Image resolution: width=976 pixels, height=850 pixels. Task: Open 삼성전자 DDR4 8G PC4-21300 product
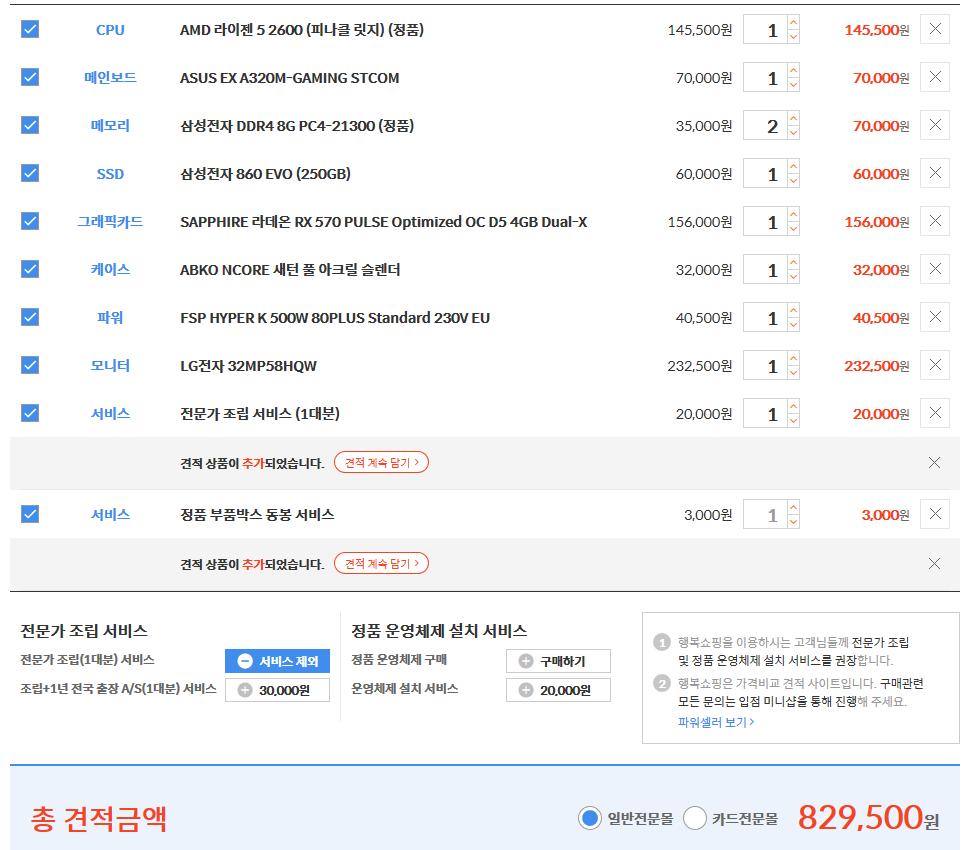coord(297,126)
